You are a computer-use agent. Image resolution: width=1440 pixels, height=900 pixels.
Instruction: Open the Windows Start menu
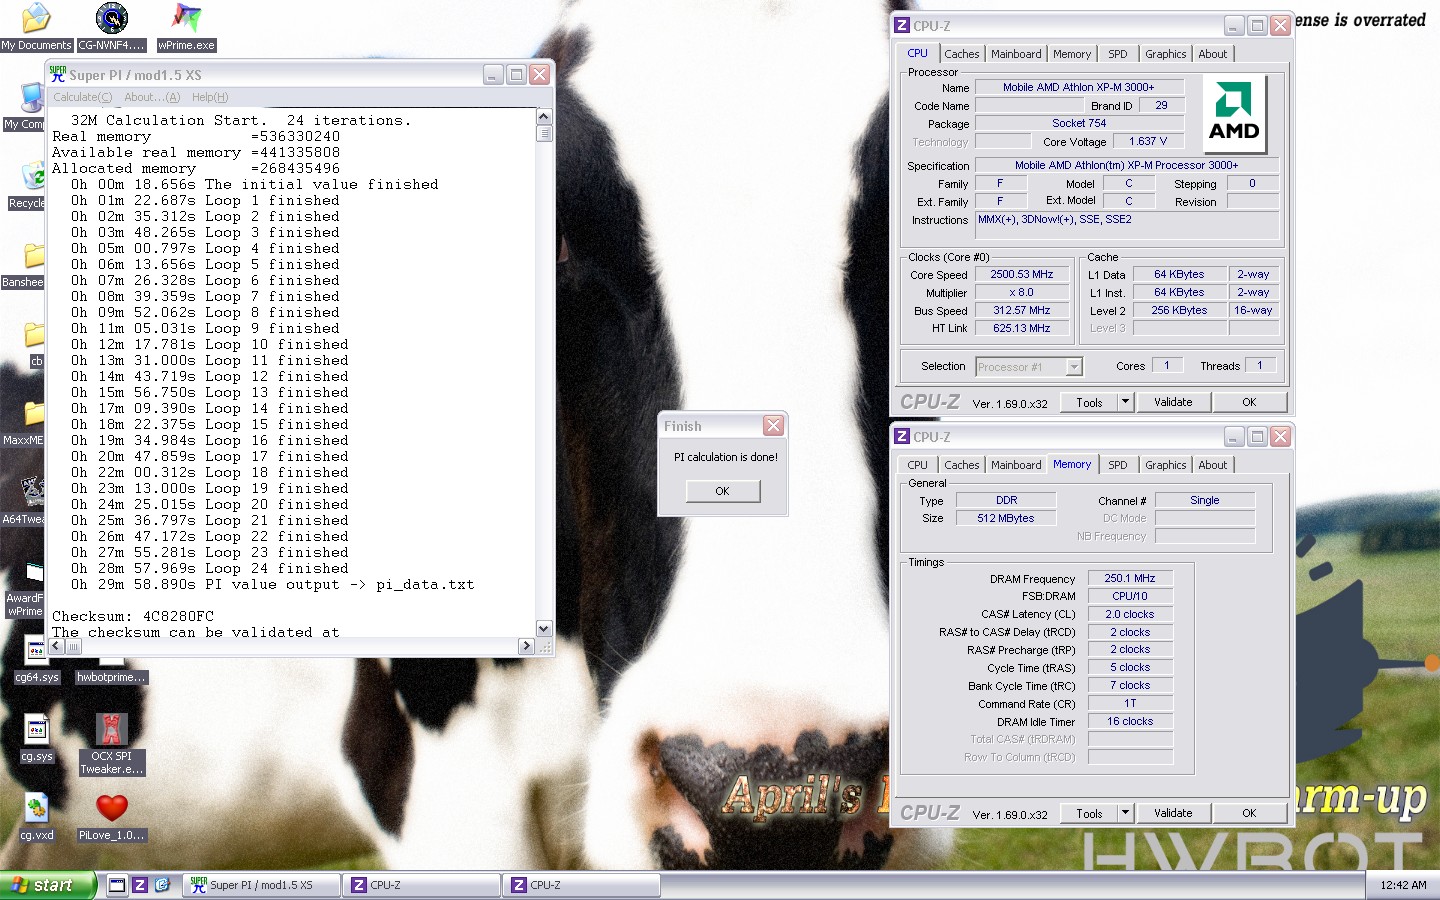(48, 885)
